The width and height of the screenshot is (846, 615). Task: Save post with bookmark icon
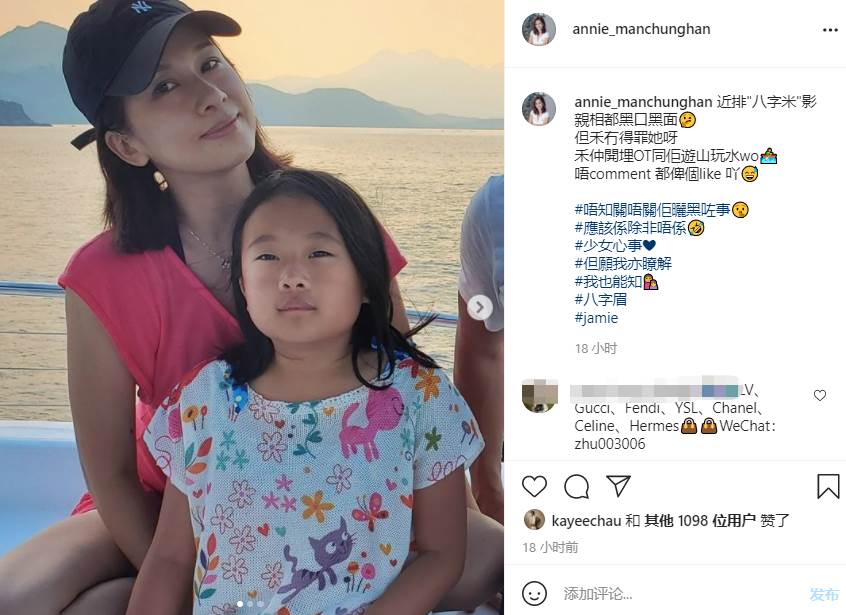pos(828,486)
